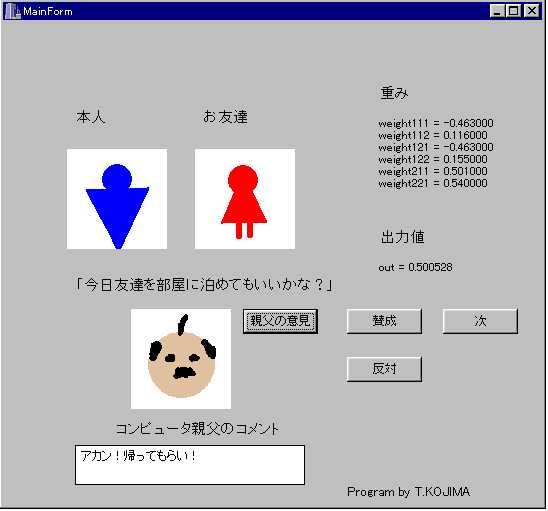Click the weight122 = 0.155000 line
This screenshot has height=511, width=548.
[x=433, y=159]
